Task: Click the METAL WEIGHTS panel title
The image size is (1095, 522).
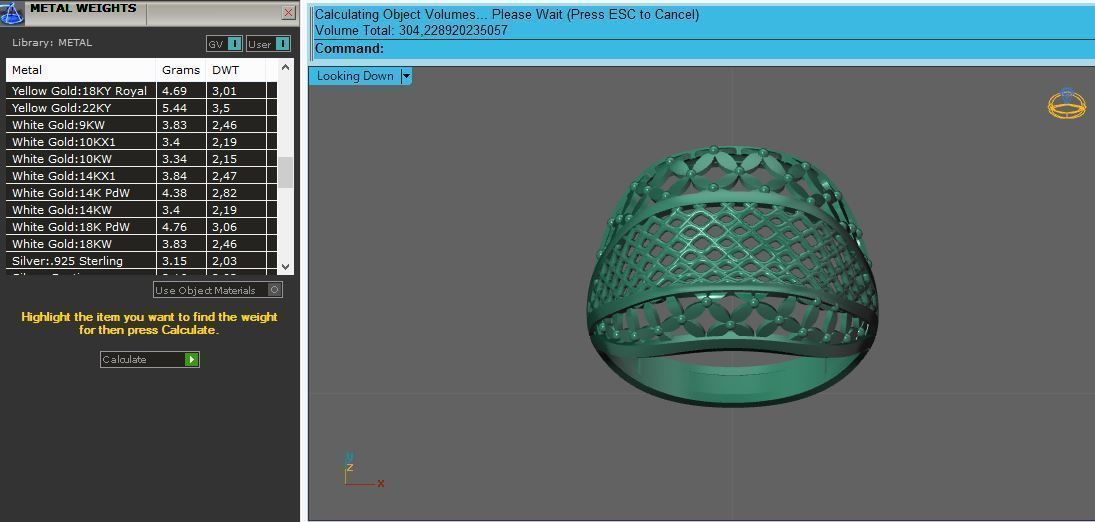Action: pos(83,8)
